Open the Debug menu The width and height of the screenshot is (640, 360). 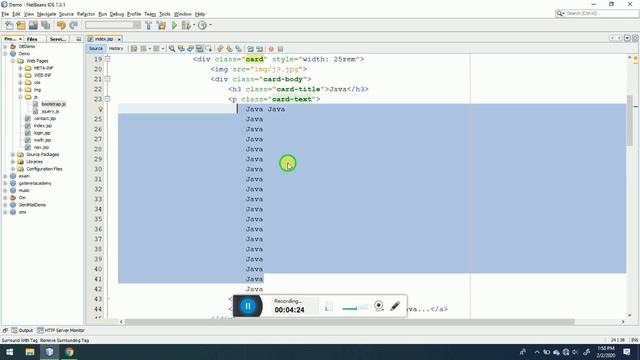click(x=117, y=14)
